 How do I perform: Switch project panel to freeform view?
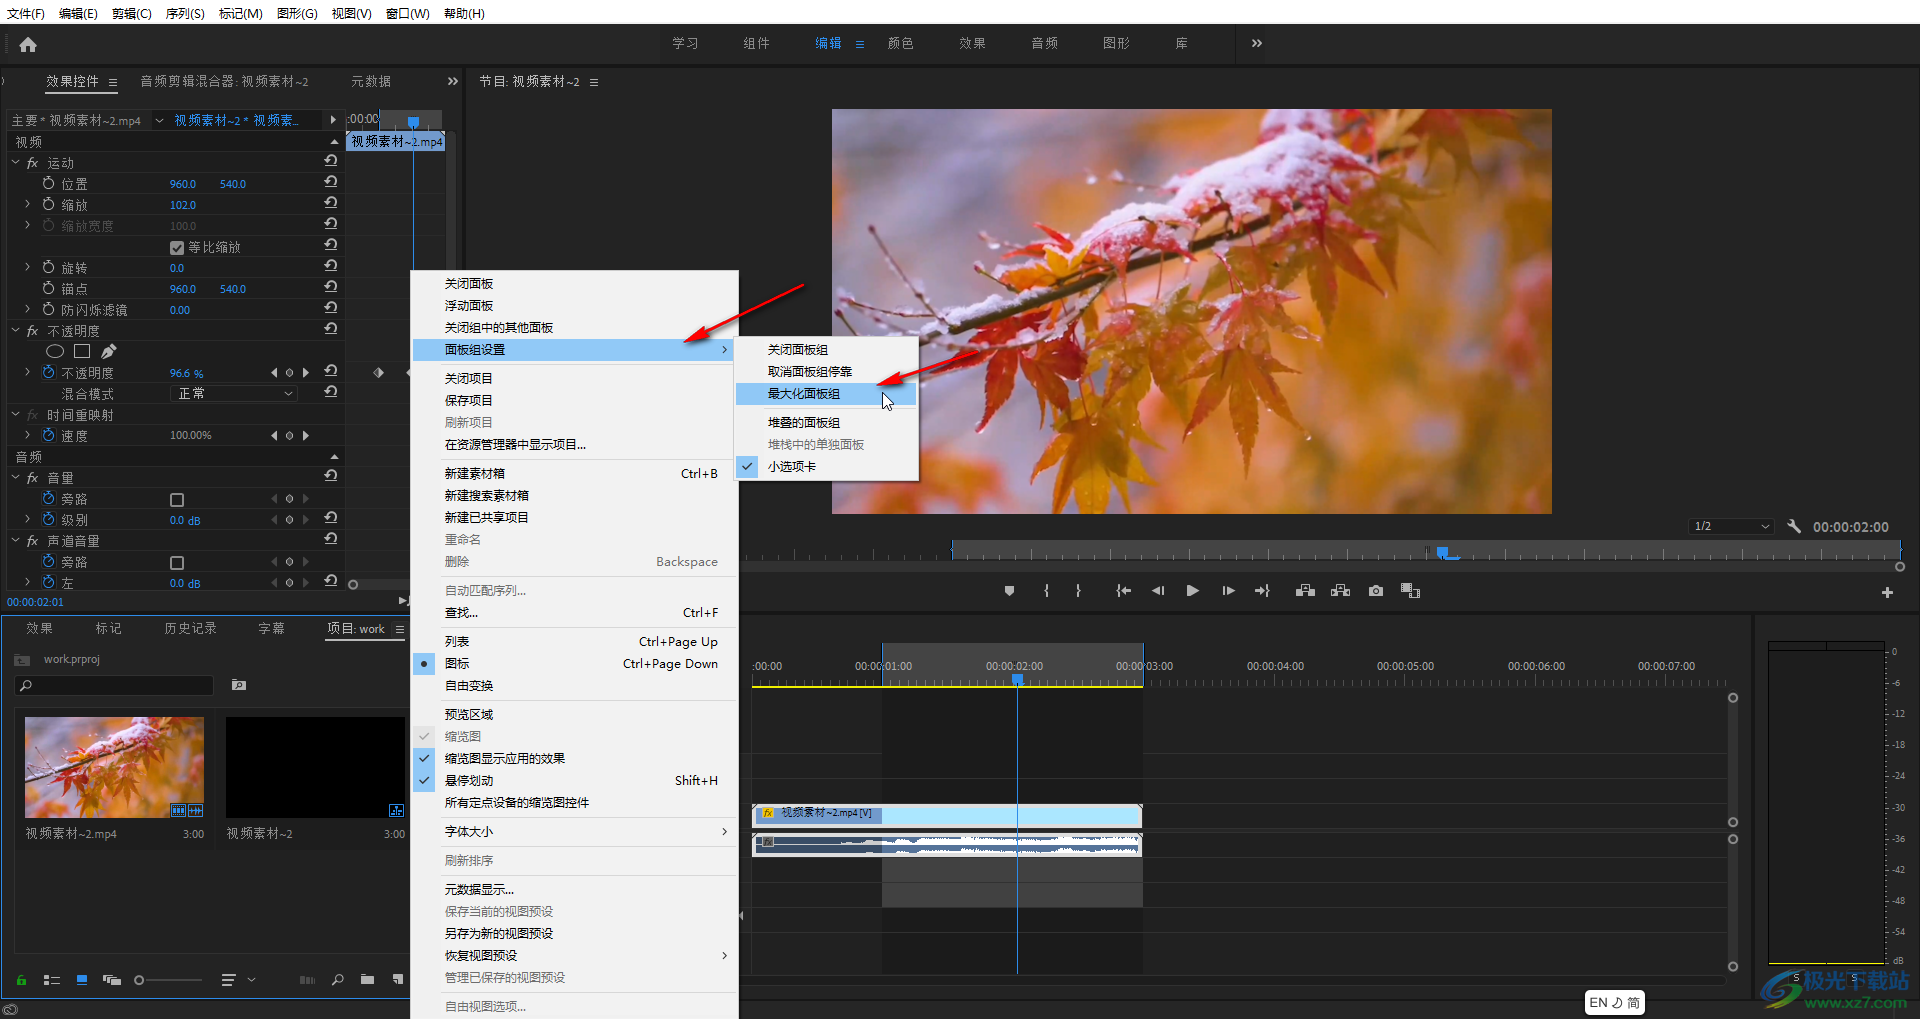pos(112,980)
